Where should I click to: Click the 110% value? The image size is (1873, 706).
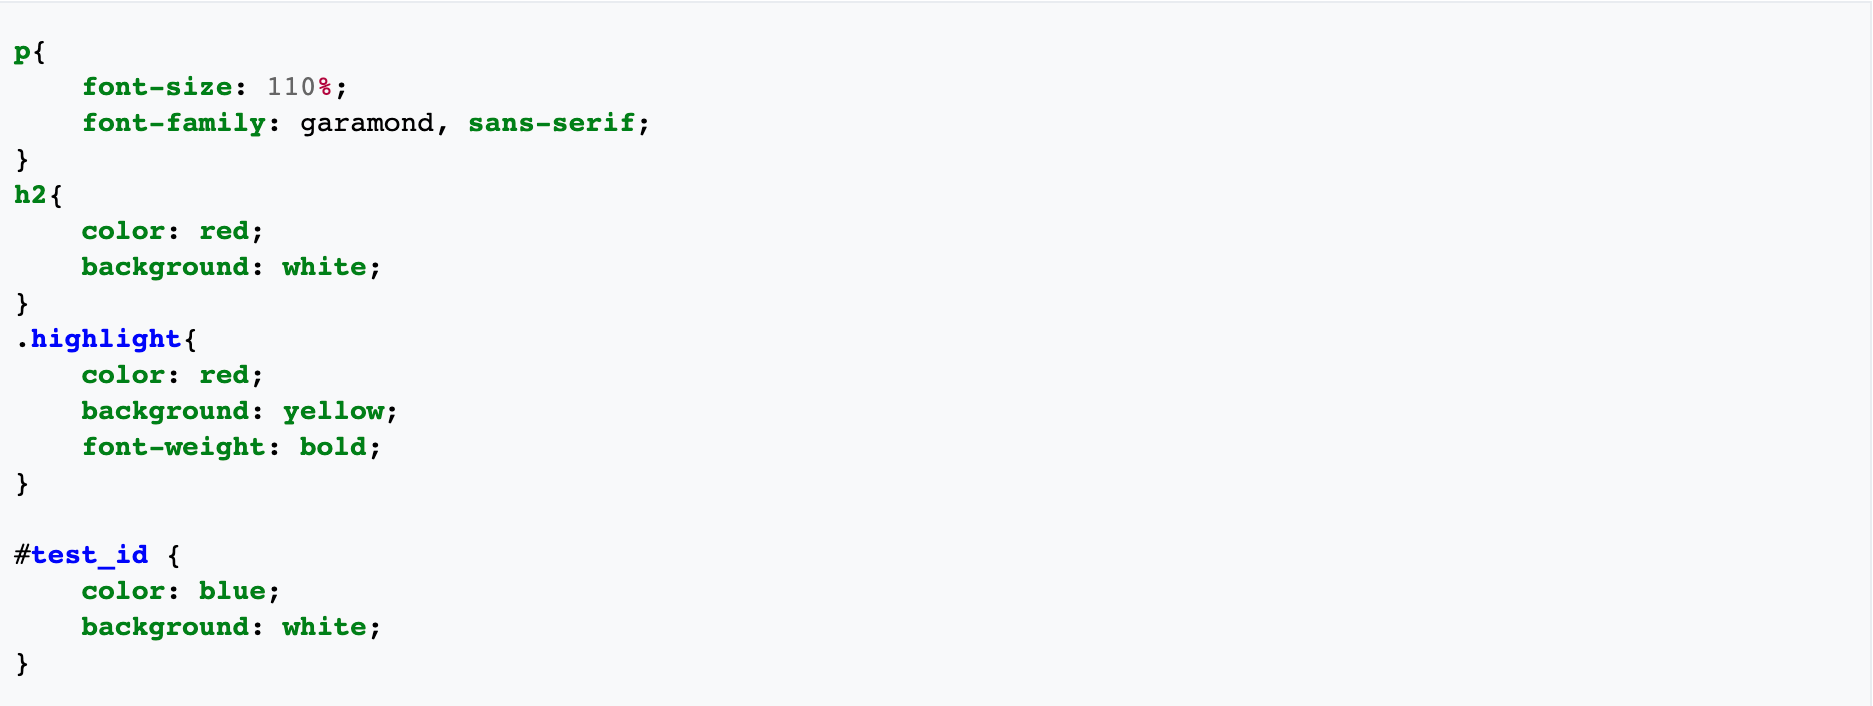coord(299,87)
